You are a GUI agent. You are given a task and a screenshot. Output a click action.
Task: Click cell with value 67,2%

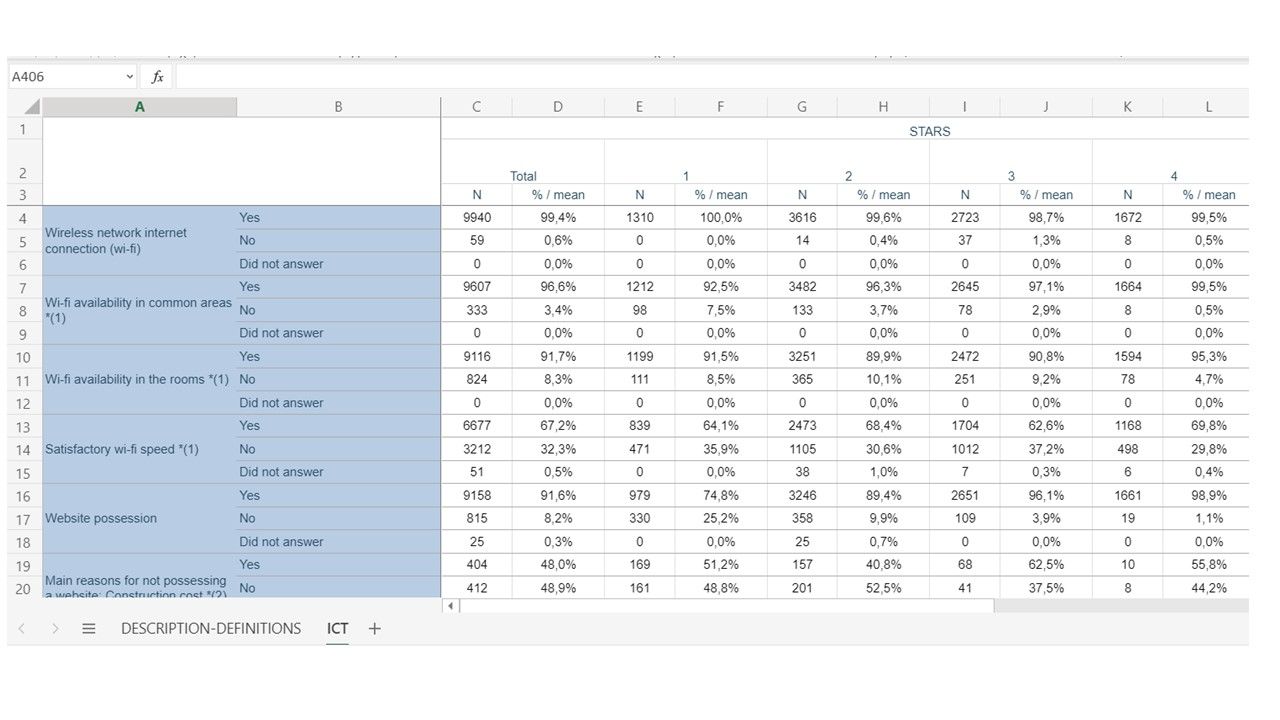pos(558,426)
